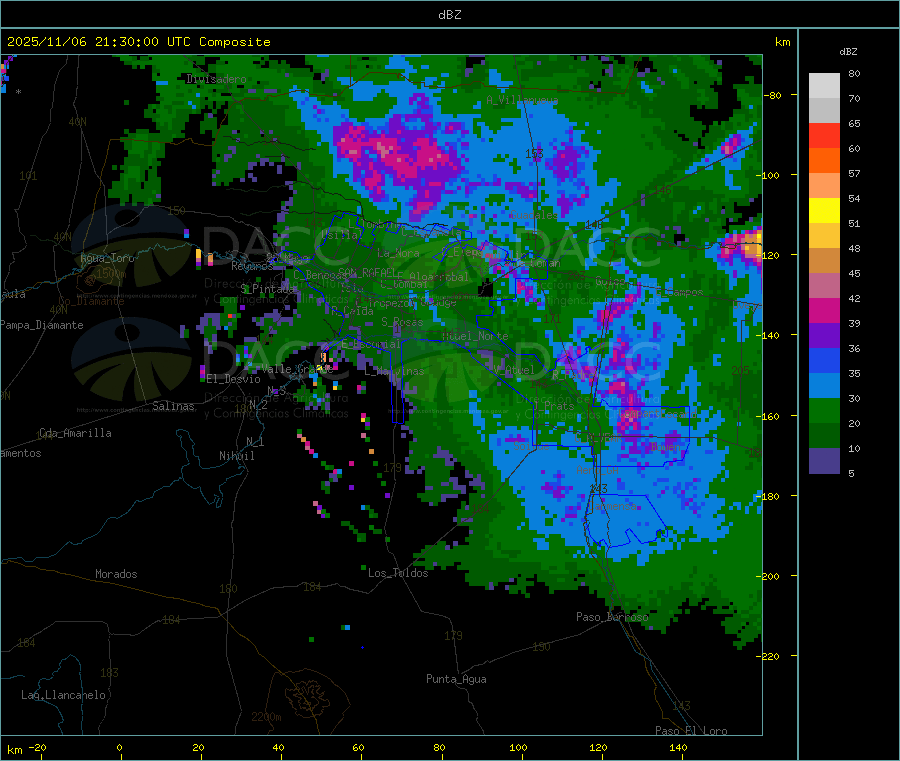Viewport: 900px width, 761px height.
Task: Pick the slate purple 5-10 dBZ legend band
Action: (824, 461)
